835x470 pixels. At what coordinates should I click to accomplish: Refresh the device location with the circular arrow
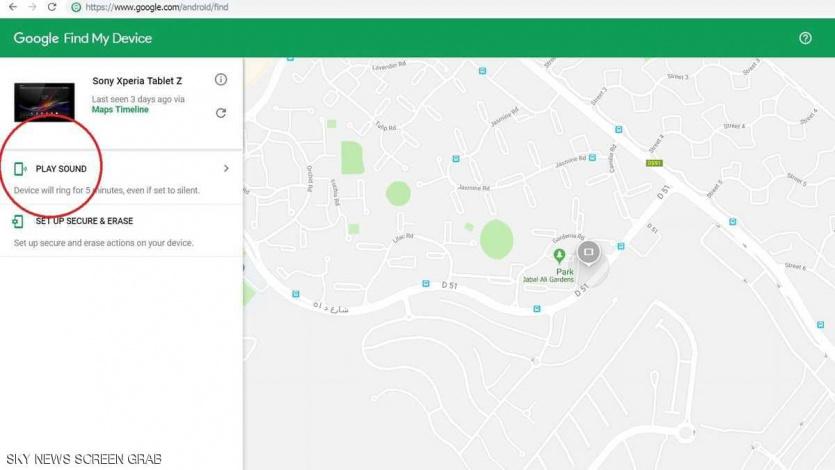[221, 113]
